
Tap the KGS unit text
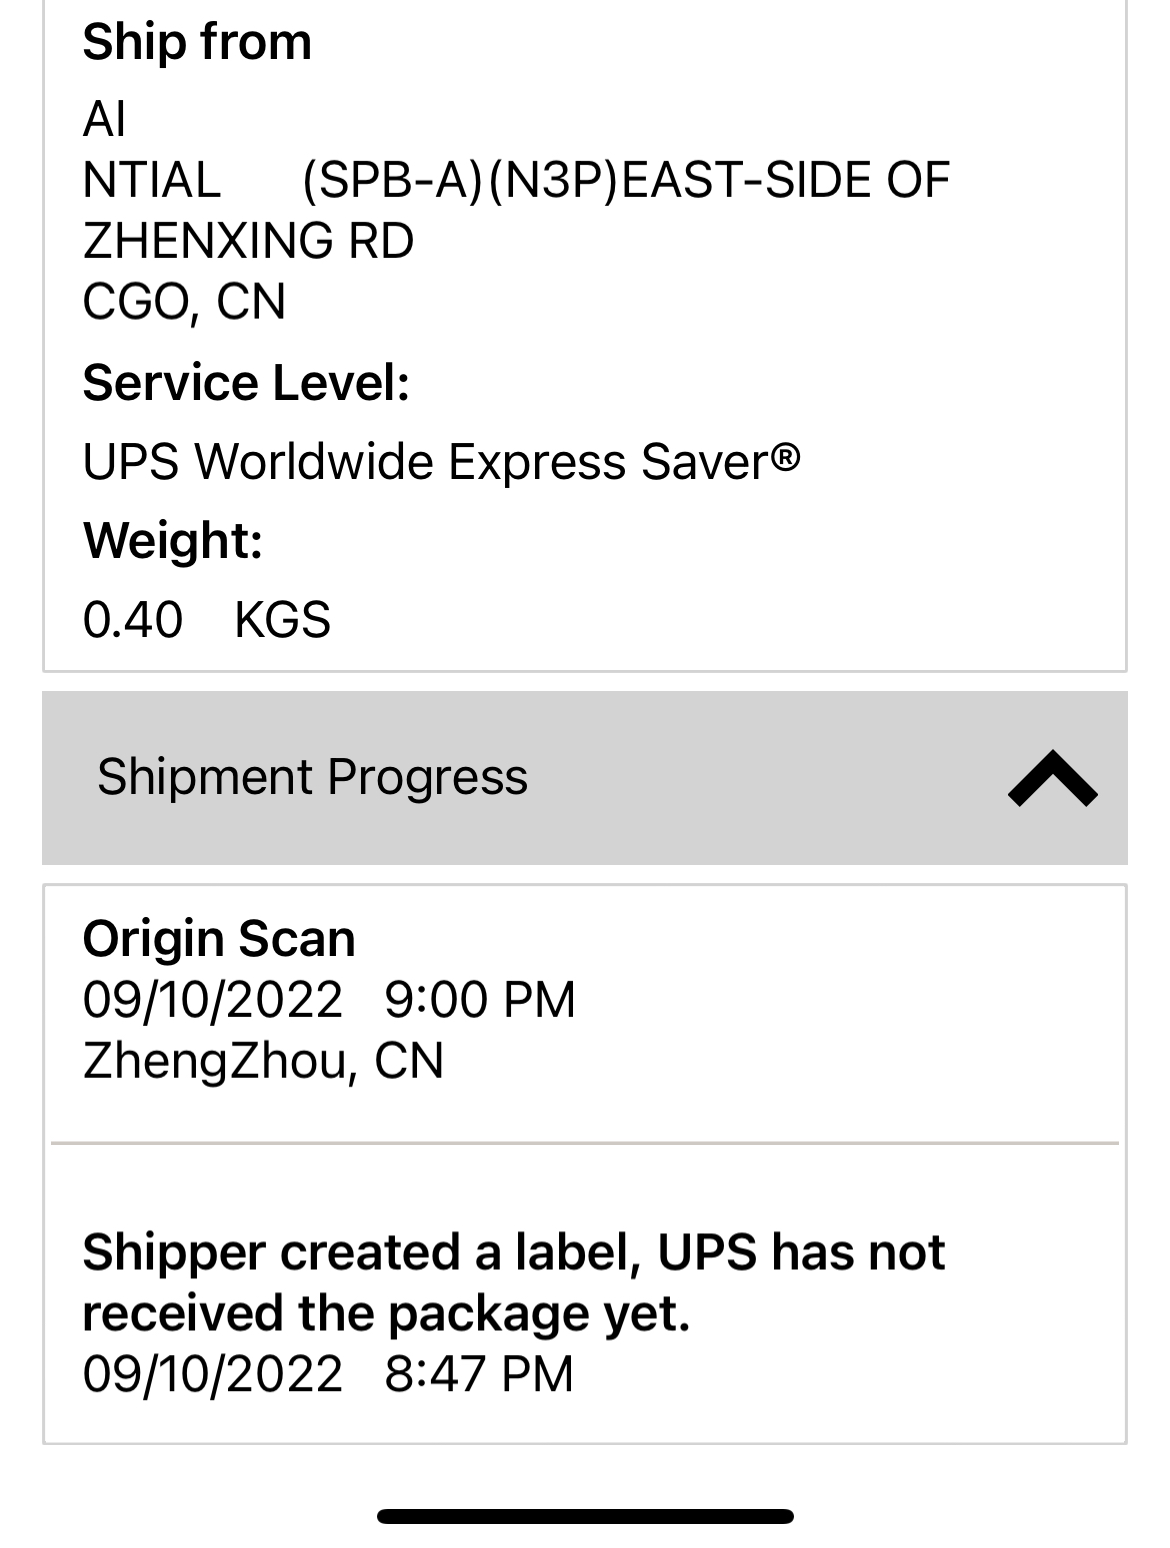click(x=282, y=619)
